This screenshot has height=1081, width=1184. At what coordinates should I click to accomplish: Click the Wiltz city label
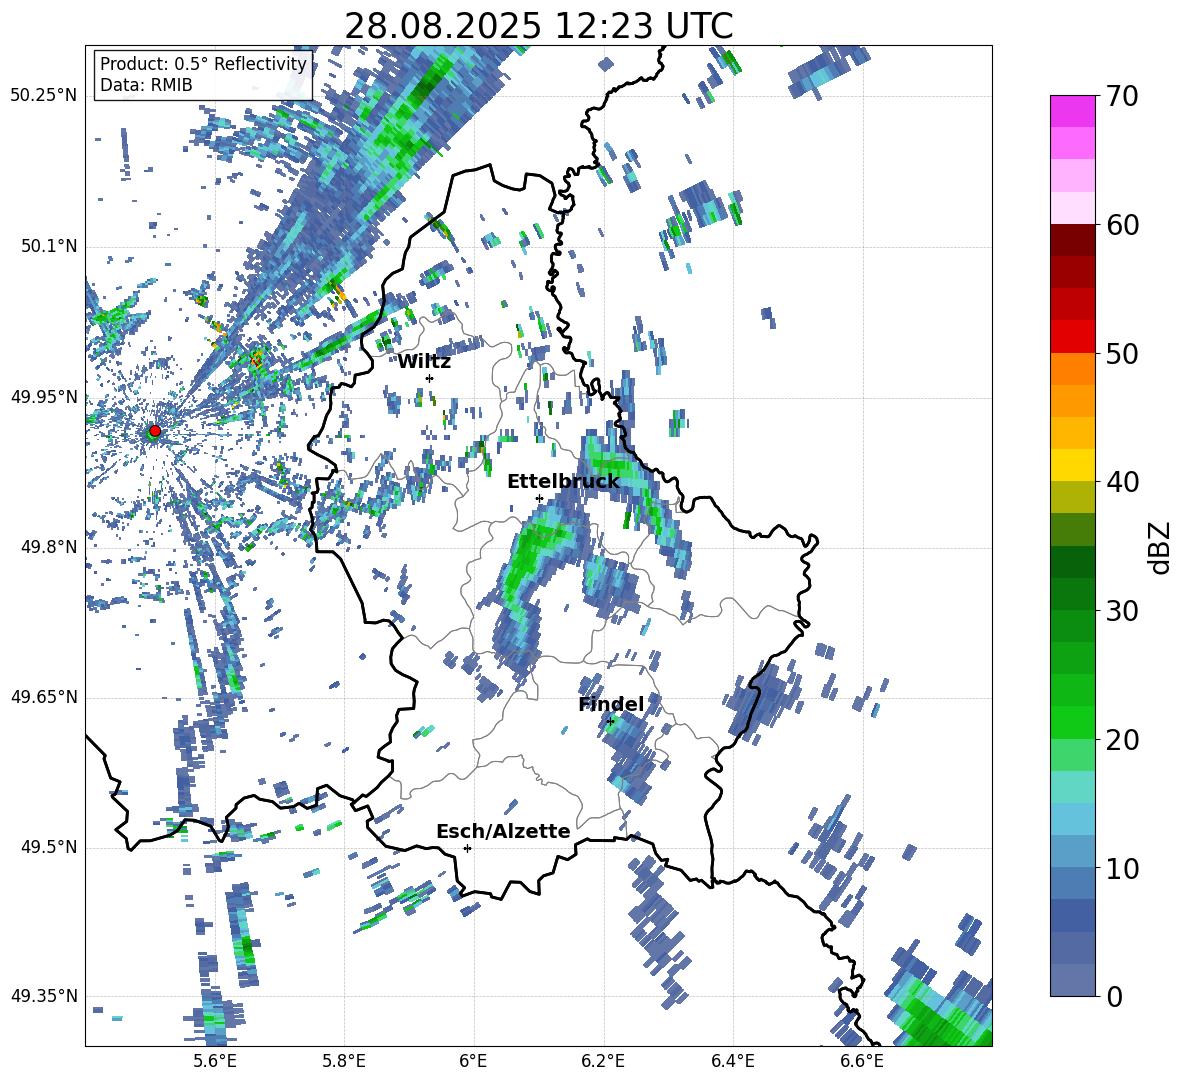pyautogui.click(x=424, y=362)
